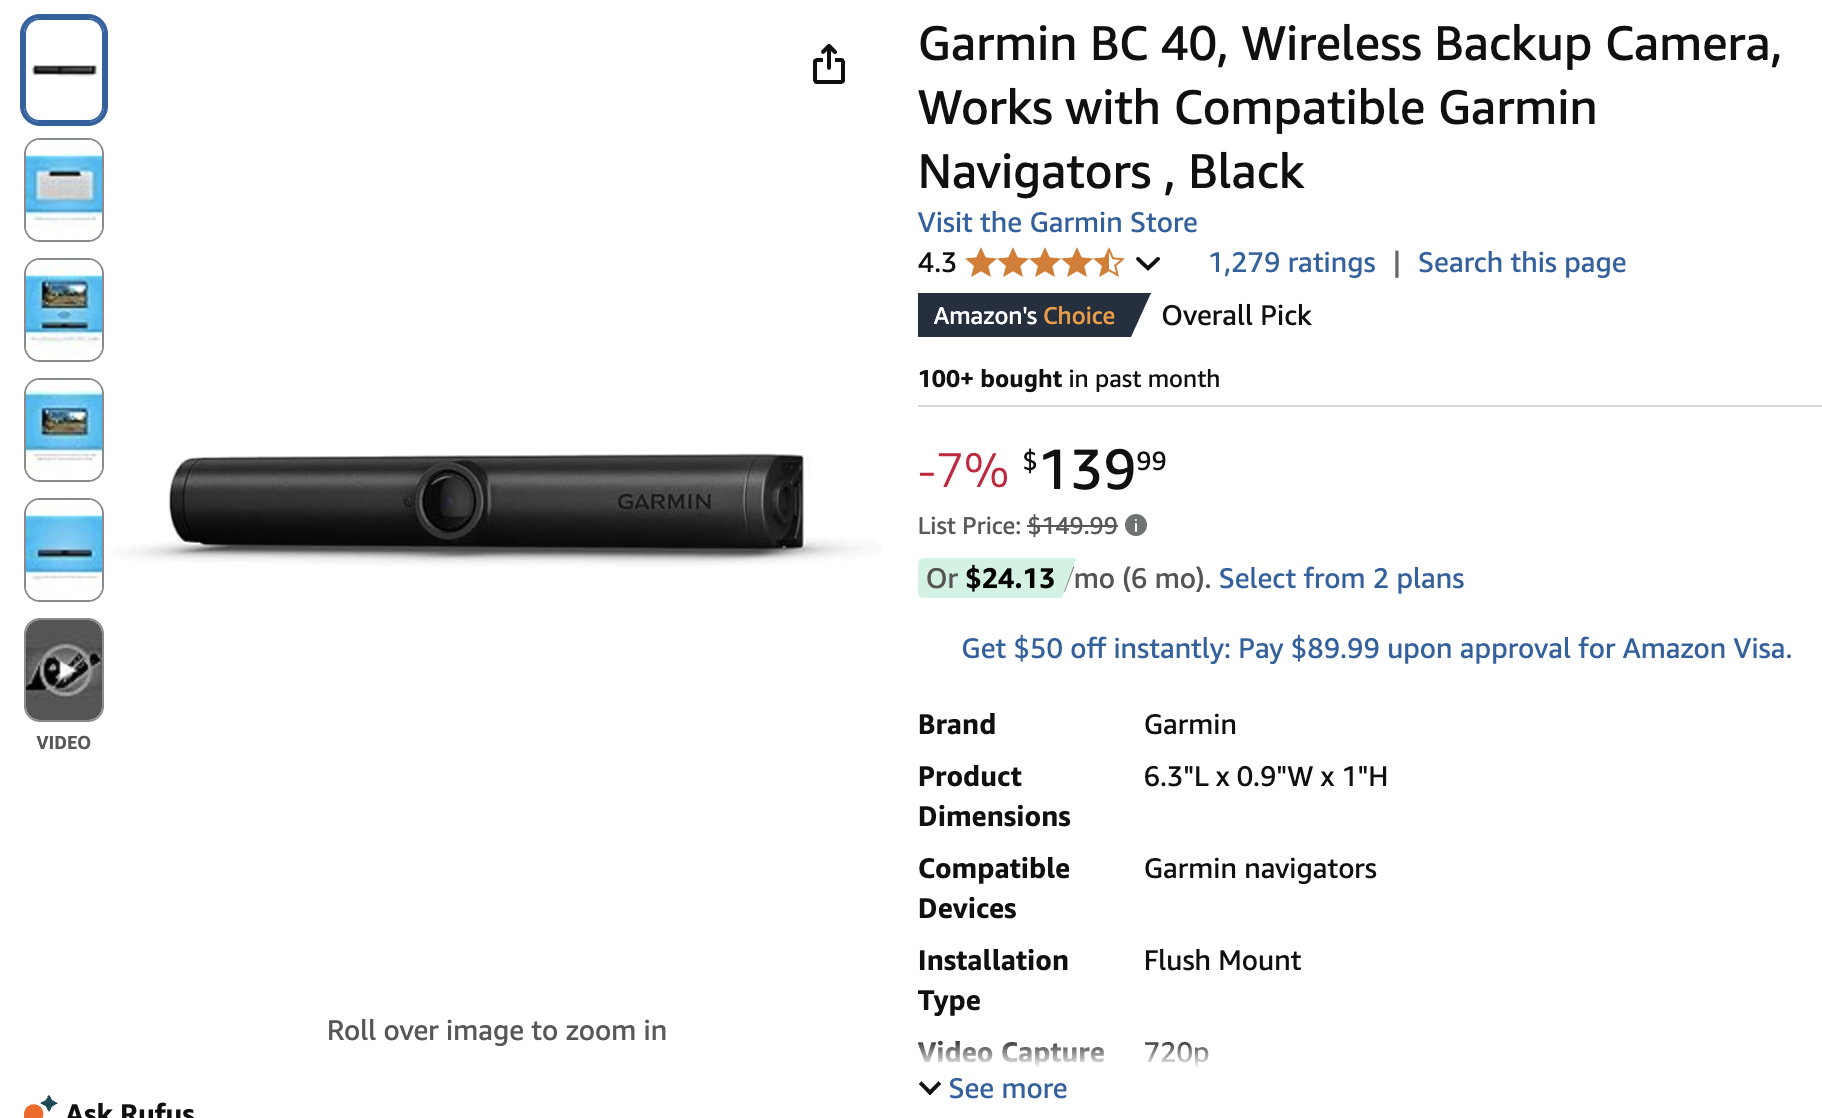Click the $24.13 monthly payment badge
1822x1118 pixels.
pos(991,578)
